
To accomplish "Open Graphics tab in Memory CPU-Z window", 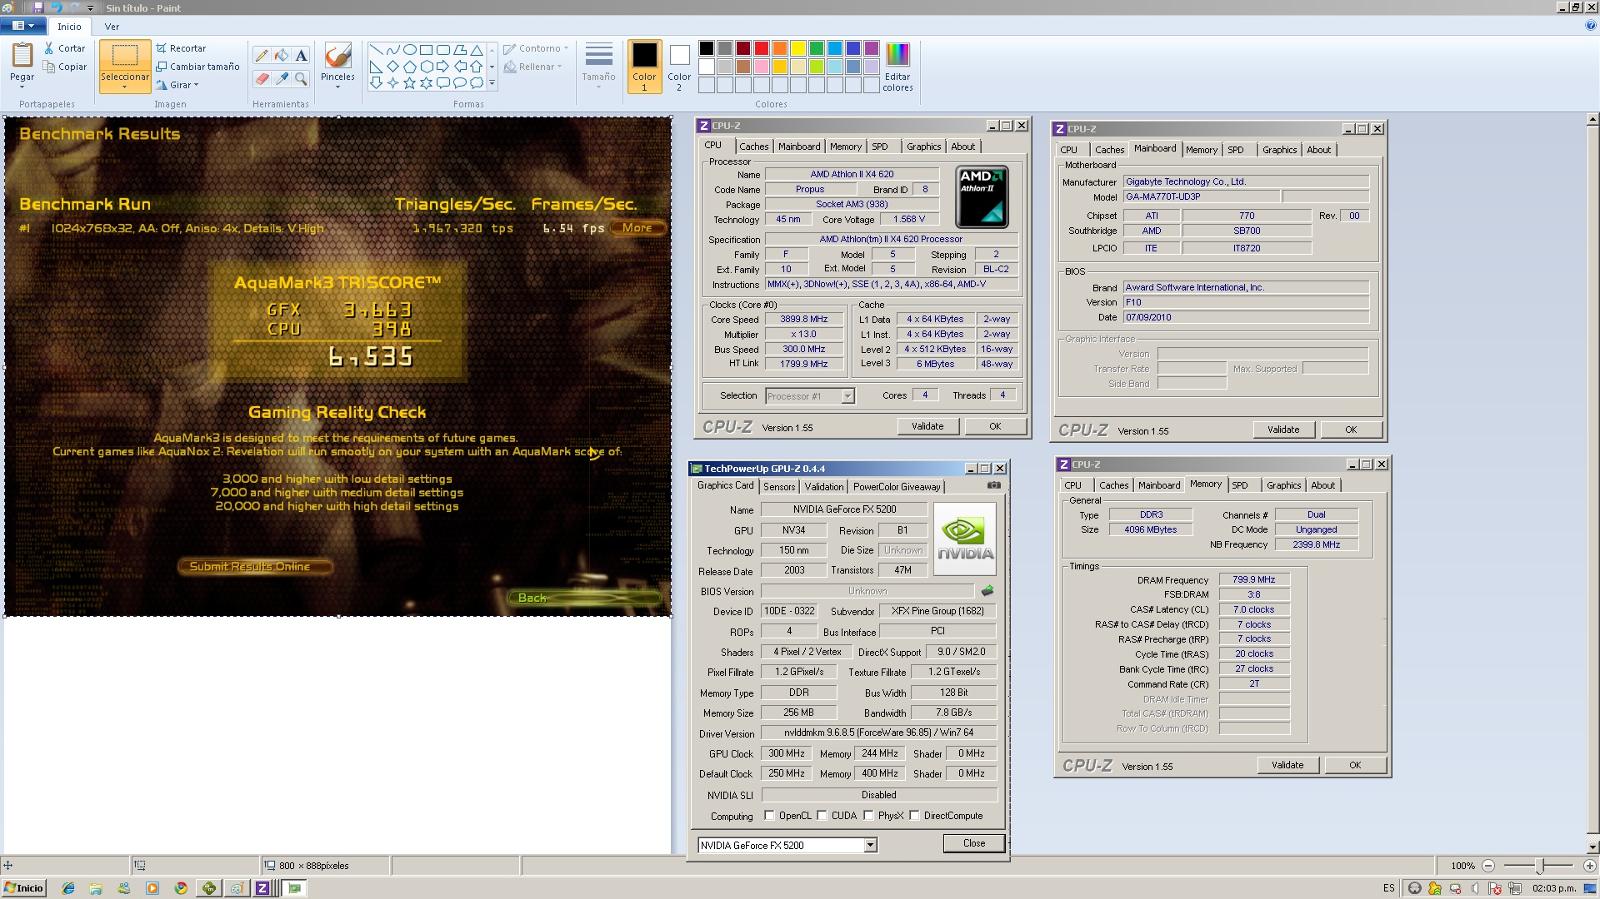I will click(x=1284, y=485).
